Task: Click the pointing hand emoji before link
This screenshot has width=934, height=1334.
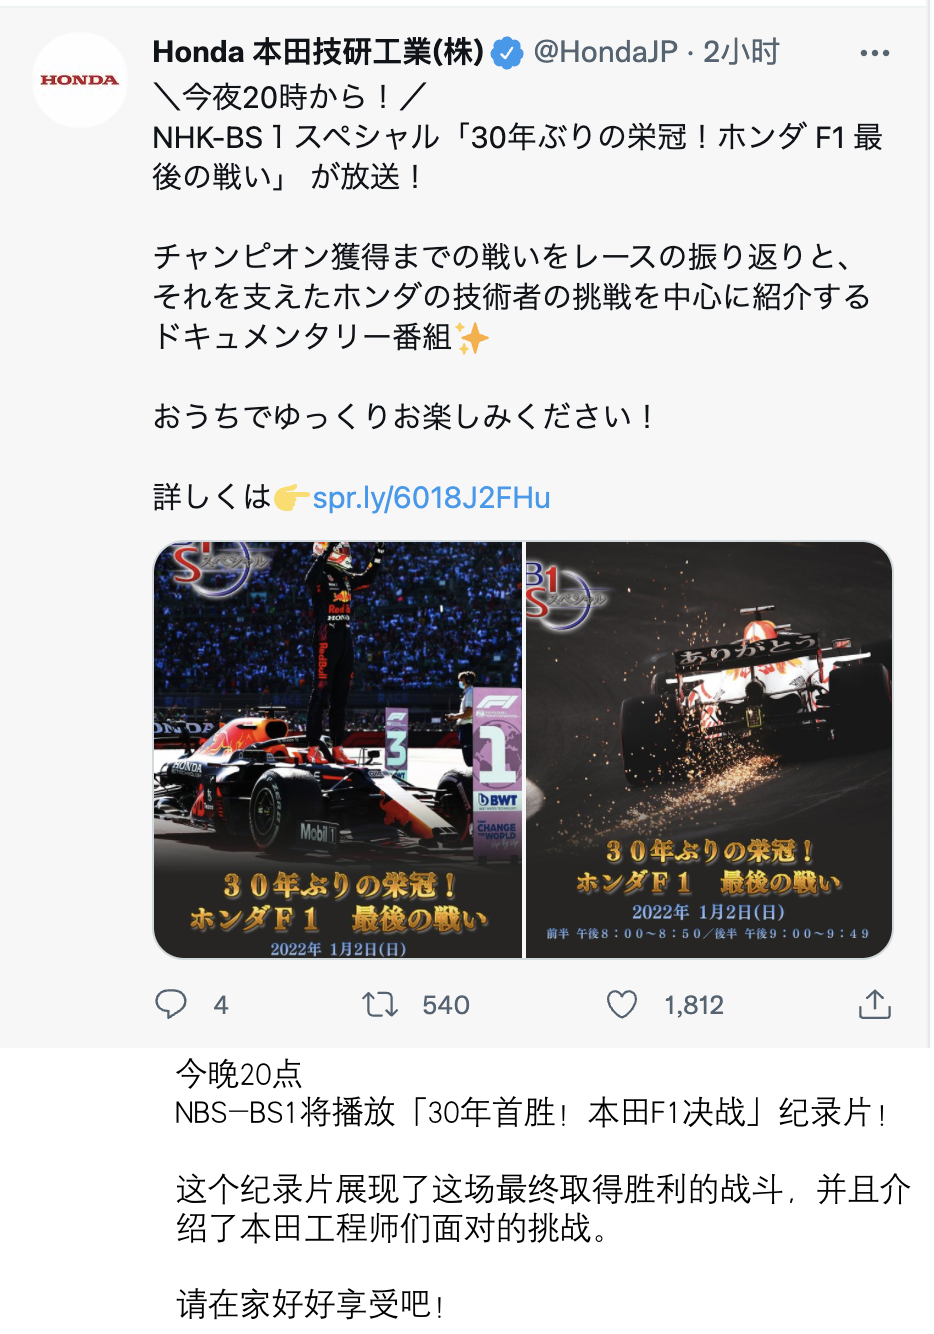Action: coord(291,497)
